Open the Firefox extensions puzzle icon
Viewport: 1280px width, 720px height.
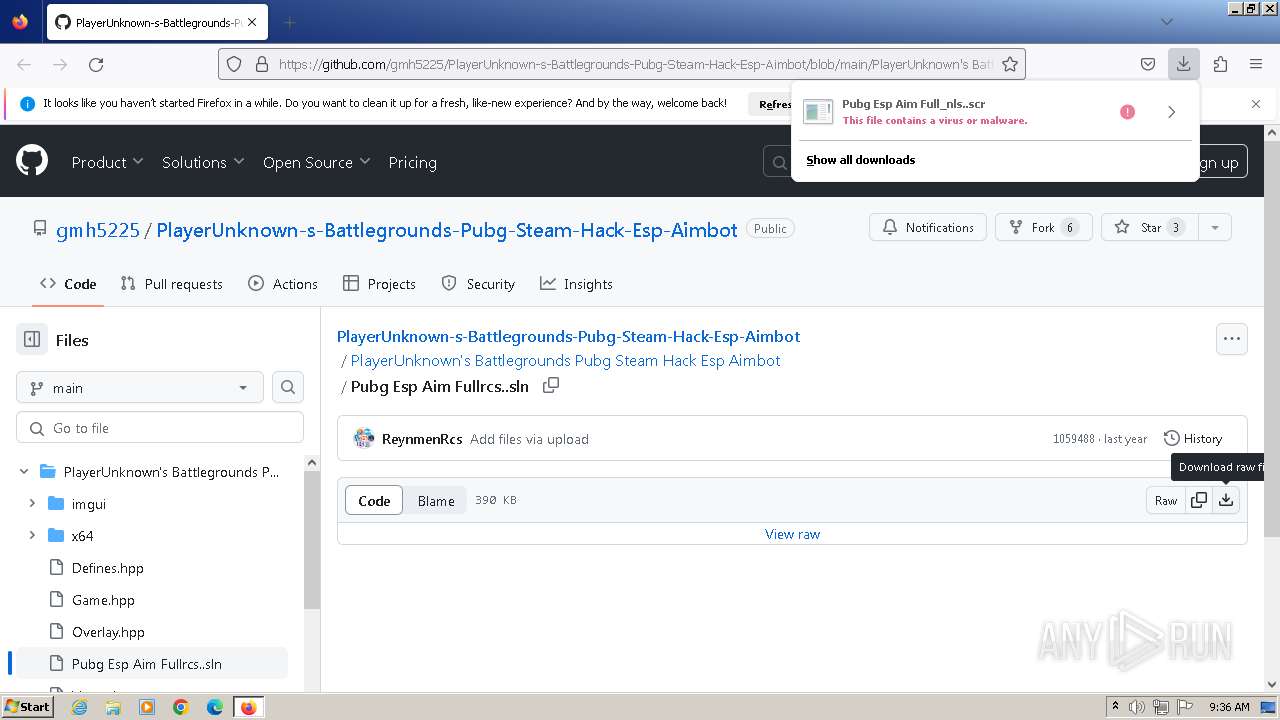1220,64
